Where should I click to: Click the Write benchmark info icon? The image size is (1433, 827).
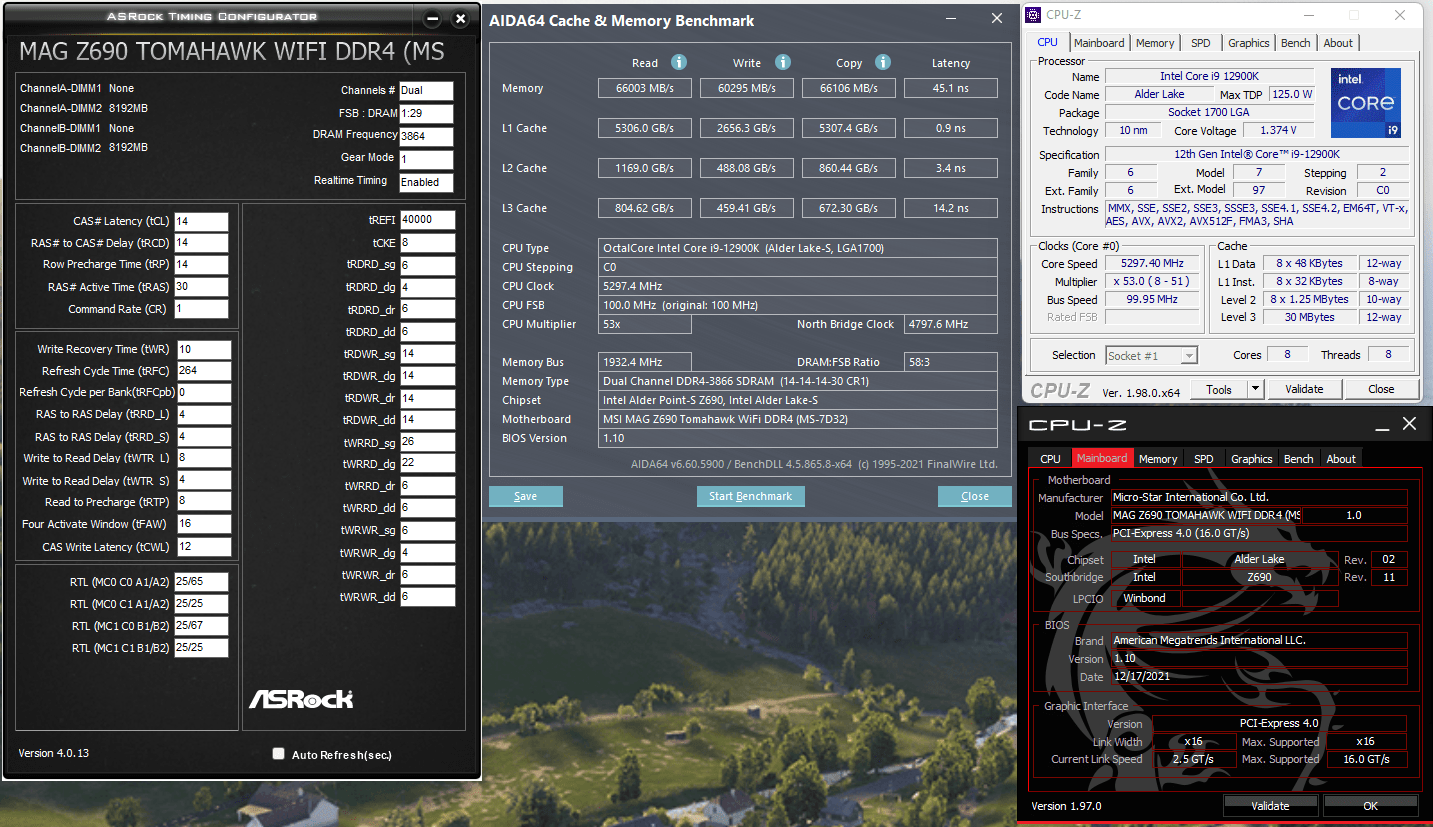[783, 62]
